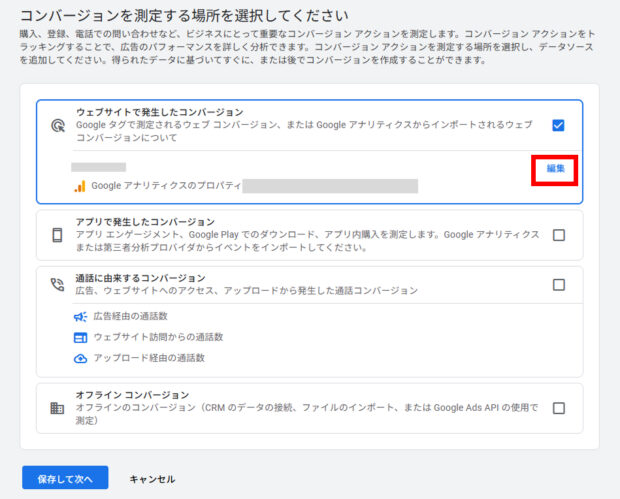Click the Google Analytics bar chart icon
Image resolution: width=620 pixels, height=499 pixels.
(80, 186)
